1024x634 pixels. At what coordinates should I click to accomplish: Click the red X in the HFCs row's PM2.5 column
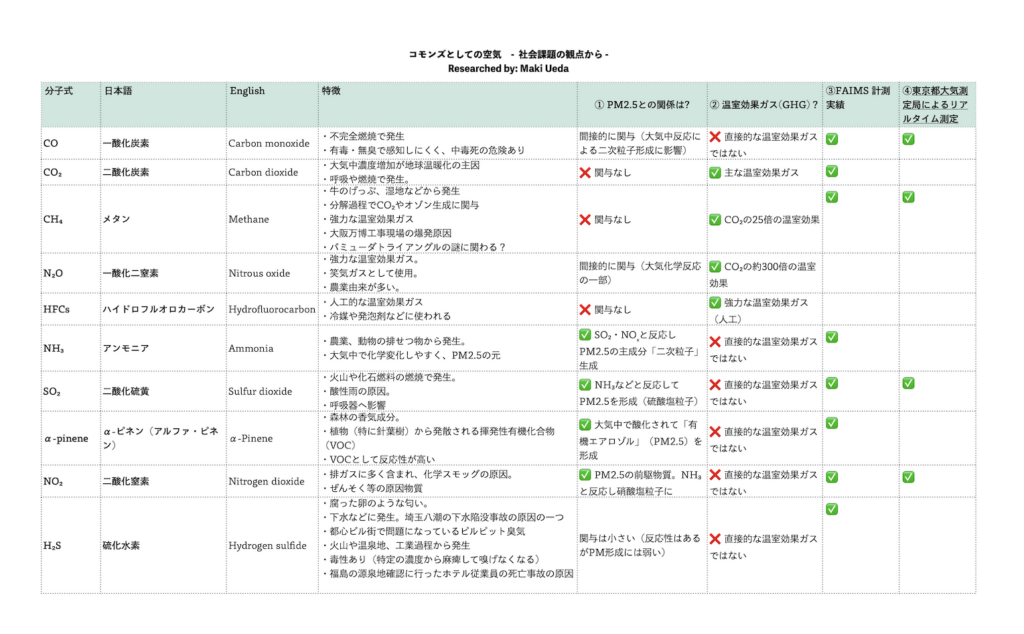[x=585, y=310]
